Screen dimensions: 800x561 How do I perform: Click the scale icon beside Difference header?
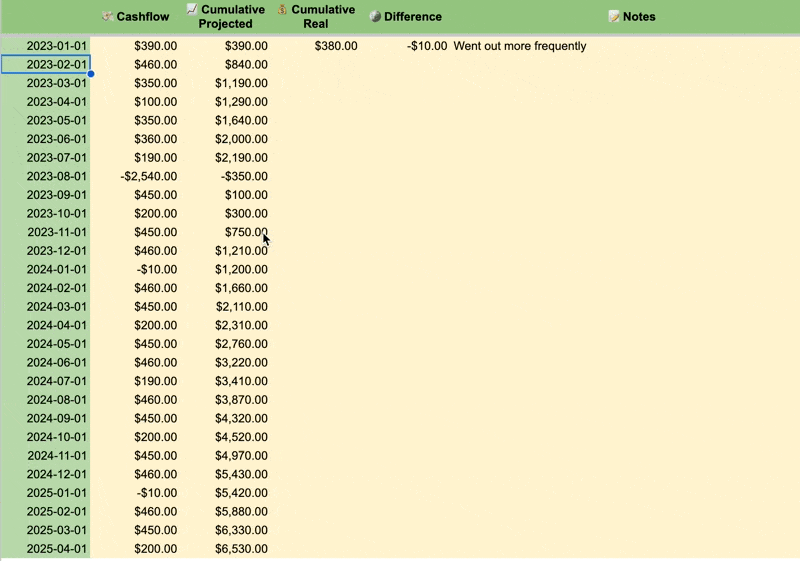(375, 17)
